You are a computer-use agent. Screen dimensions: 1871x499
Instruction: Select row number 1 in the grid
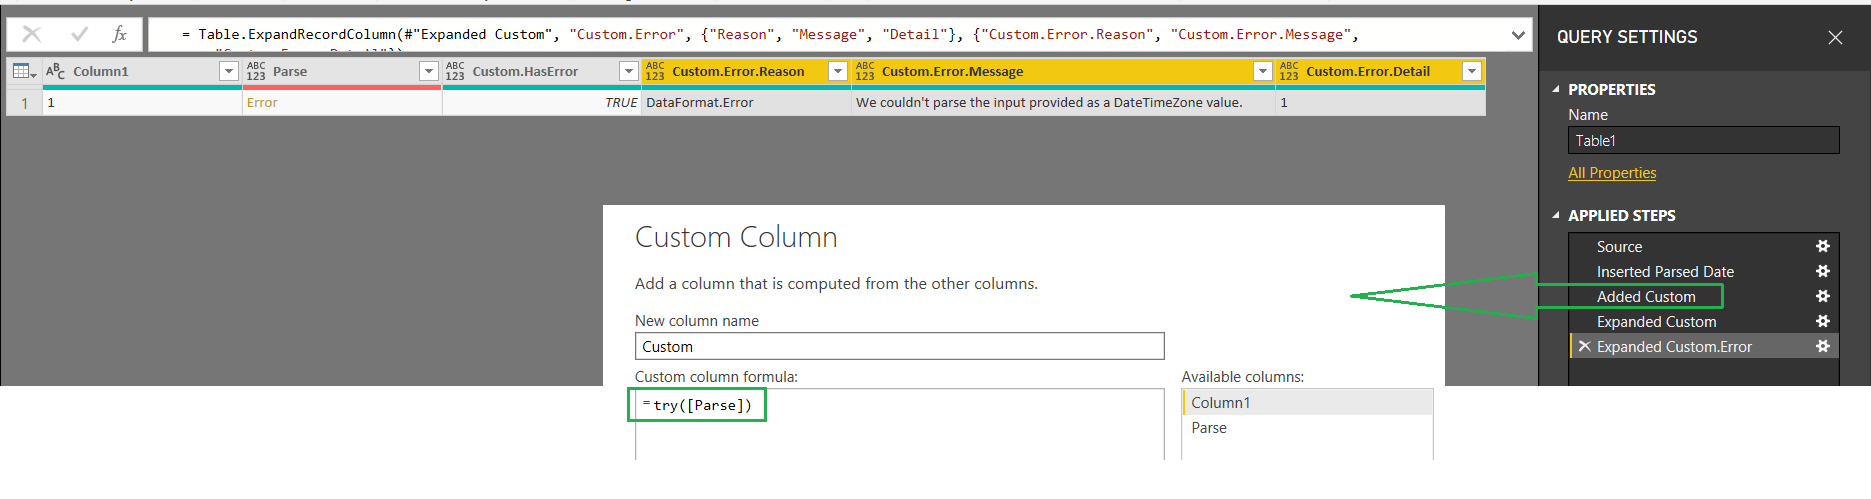pos(24,102)
